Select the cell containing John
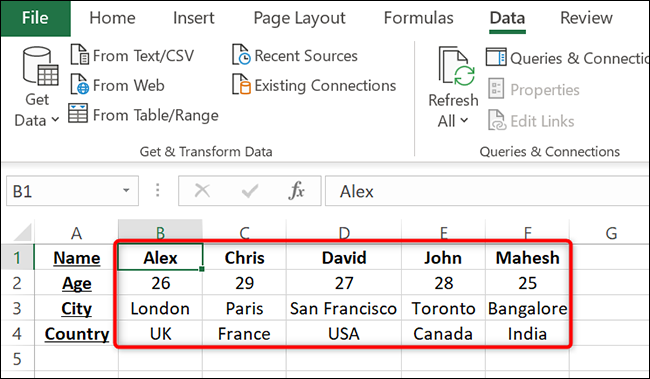Image resolution: width=650 pixels, height=379 pixels. (443, 258)
